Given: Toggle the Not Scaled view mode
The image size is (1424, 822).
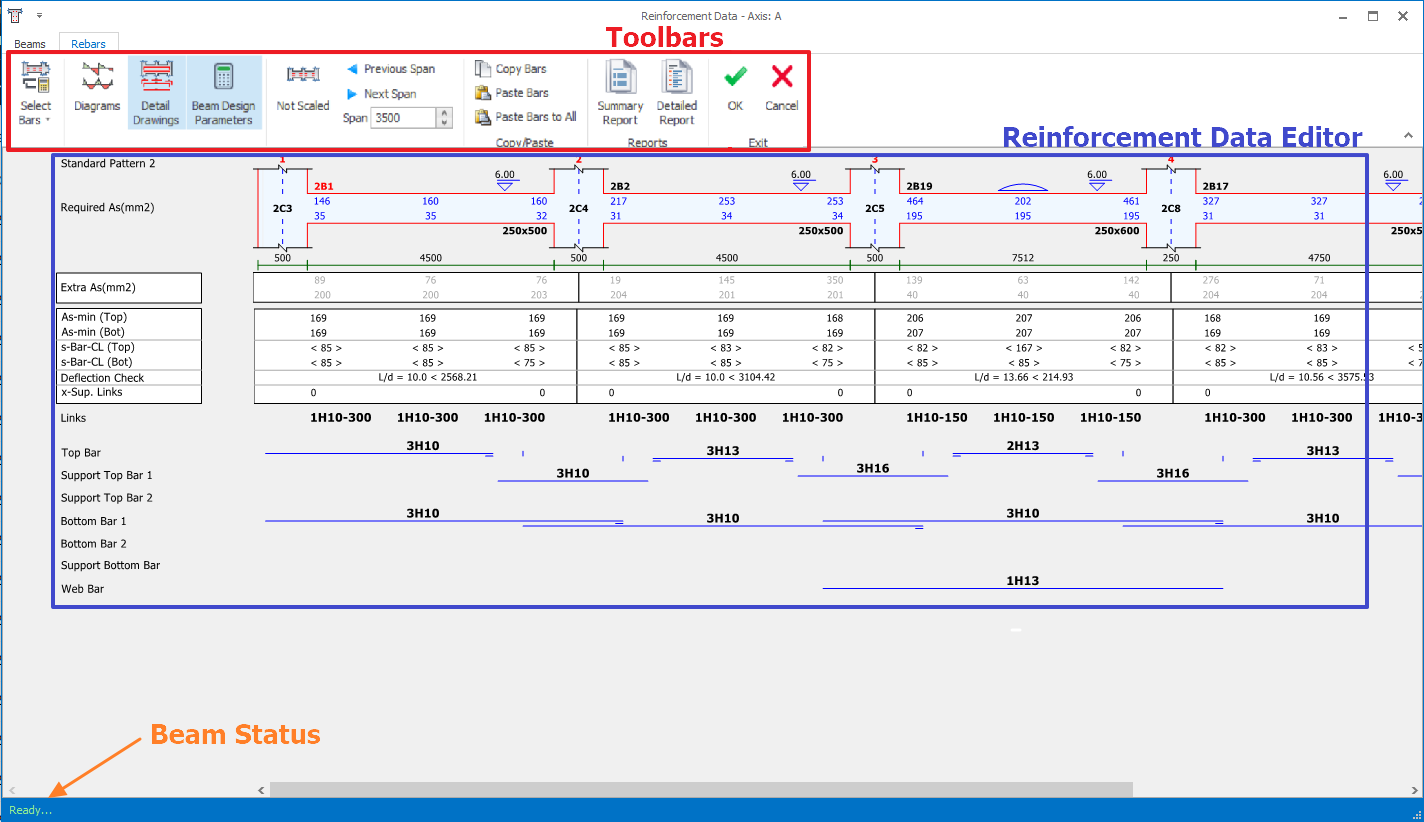Looking at the screenshot, I should [303, 88].
